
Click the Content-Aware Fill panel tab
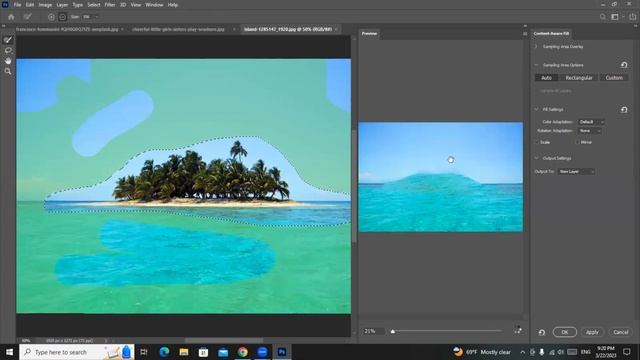coord(551,33)
